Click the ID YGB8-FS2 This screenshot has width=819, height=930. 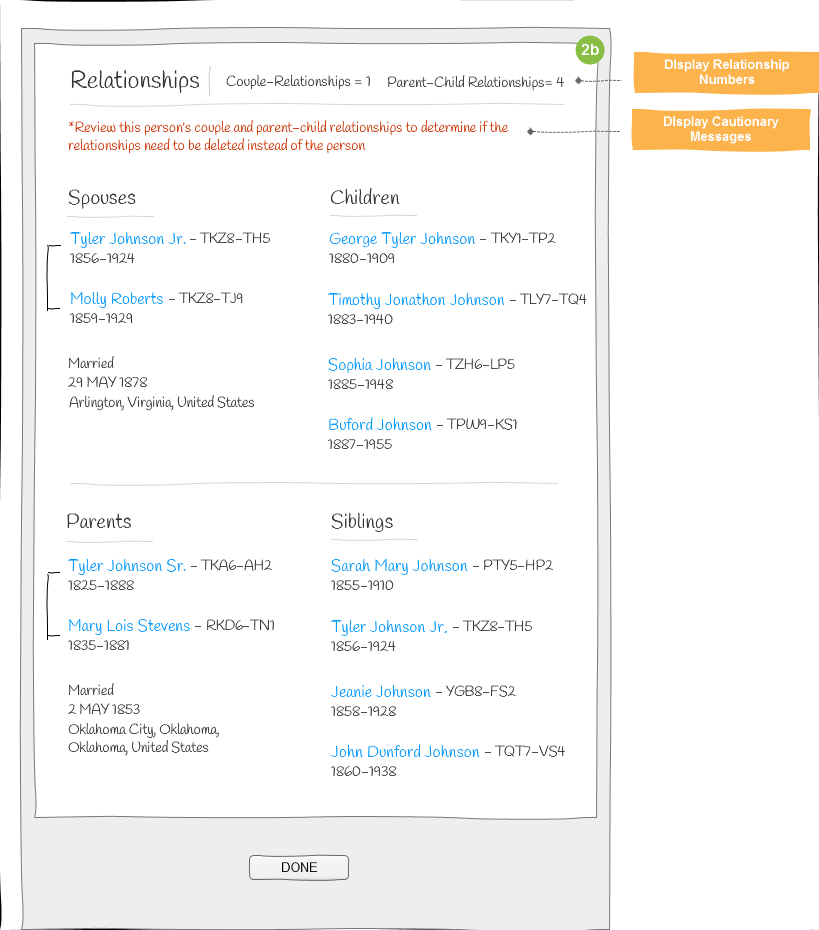point(480,691)
